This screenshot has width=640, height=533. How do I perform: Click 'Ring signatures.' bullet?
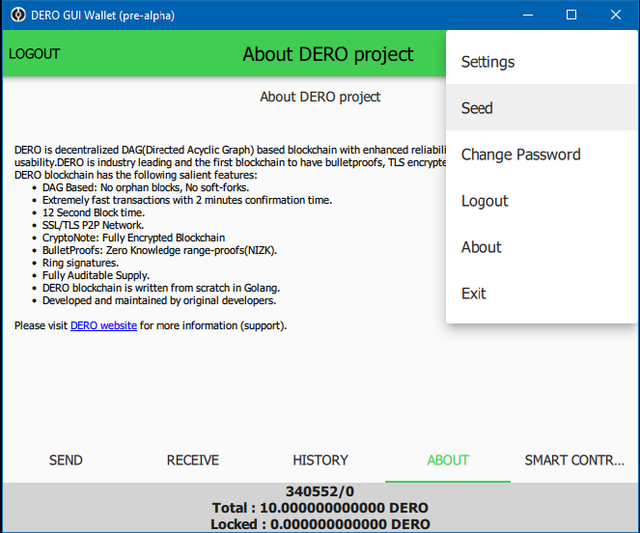(80, 263)
